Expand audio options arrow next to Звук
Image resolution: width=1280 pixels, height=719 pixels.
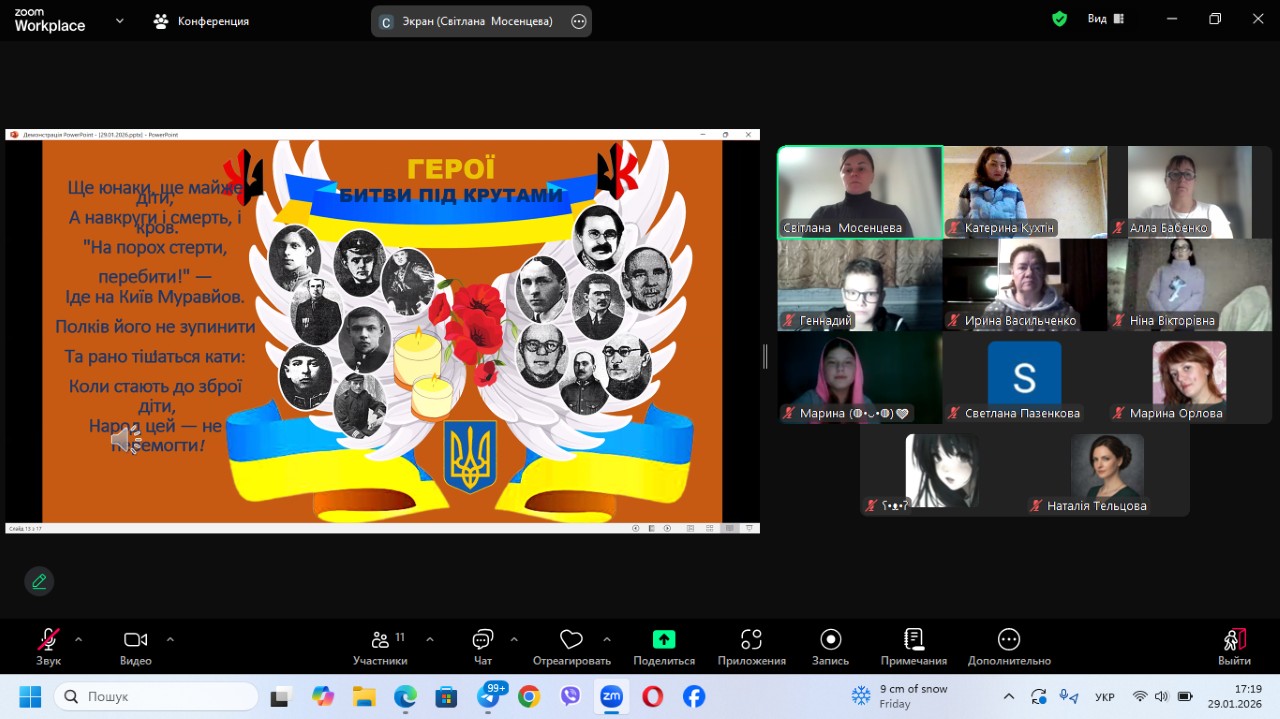(x=79, y=639)
